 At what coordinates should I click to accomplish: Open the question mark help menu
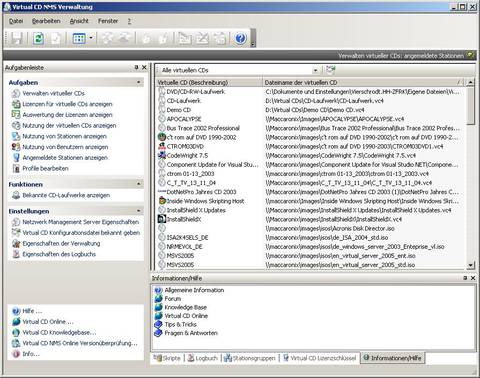pos(129,21)
